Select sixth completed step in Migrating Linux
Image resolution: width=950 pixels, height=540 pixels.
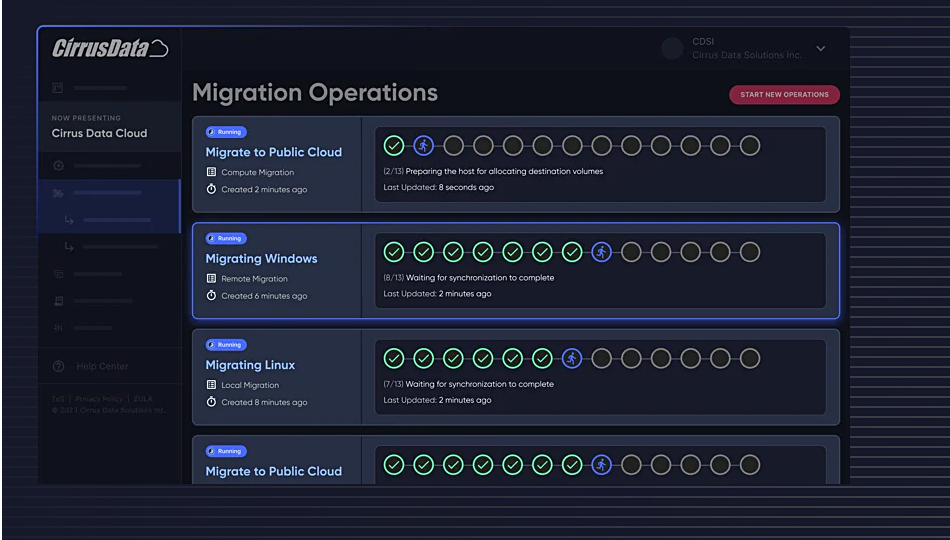click(542, 359)
